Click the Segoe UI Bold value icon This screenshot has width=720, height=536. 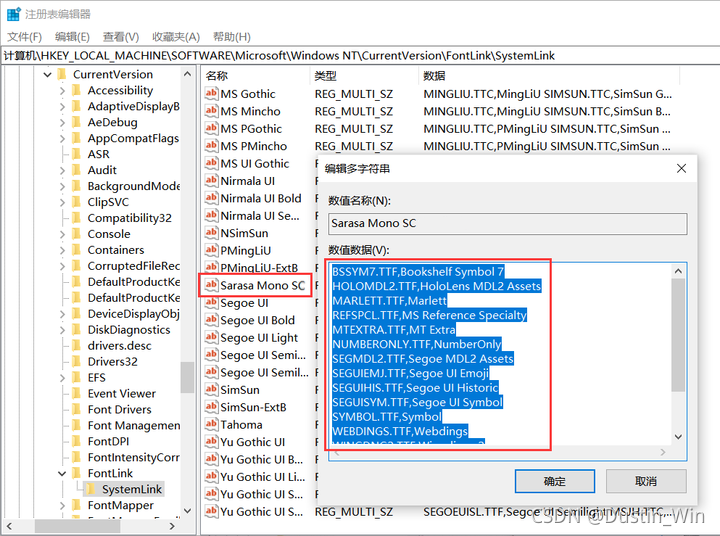click(211, 320)
